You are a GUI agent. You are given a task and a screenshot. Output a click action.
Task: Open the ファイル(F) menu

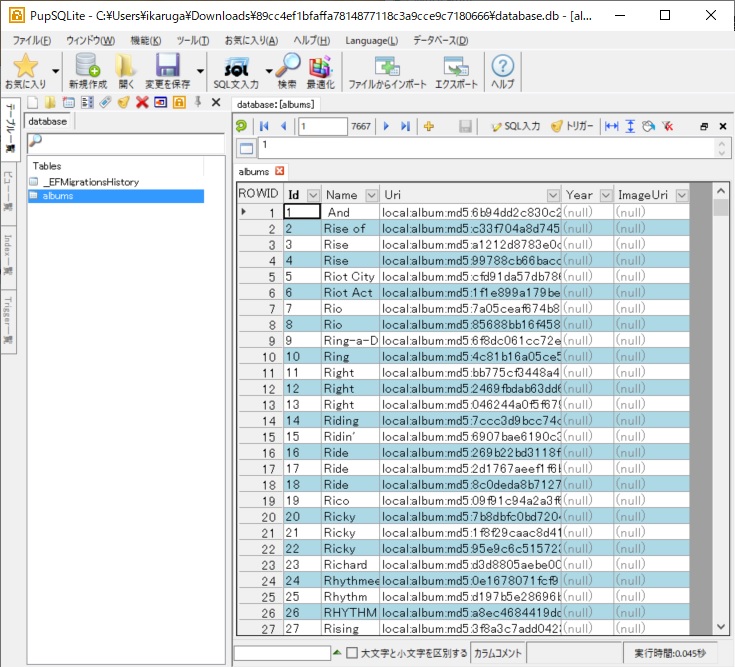click(31, 41)
